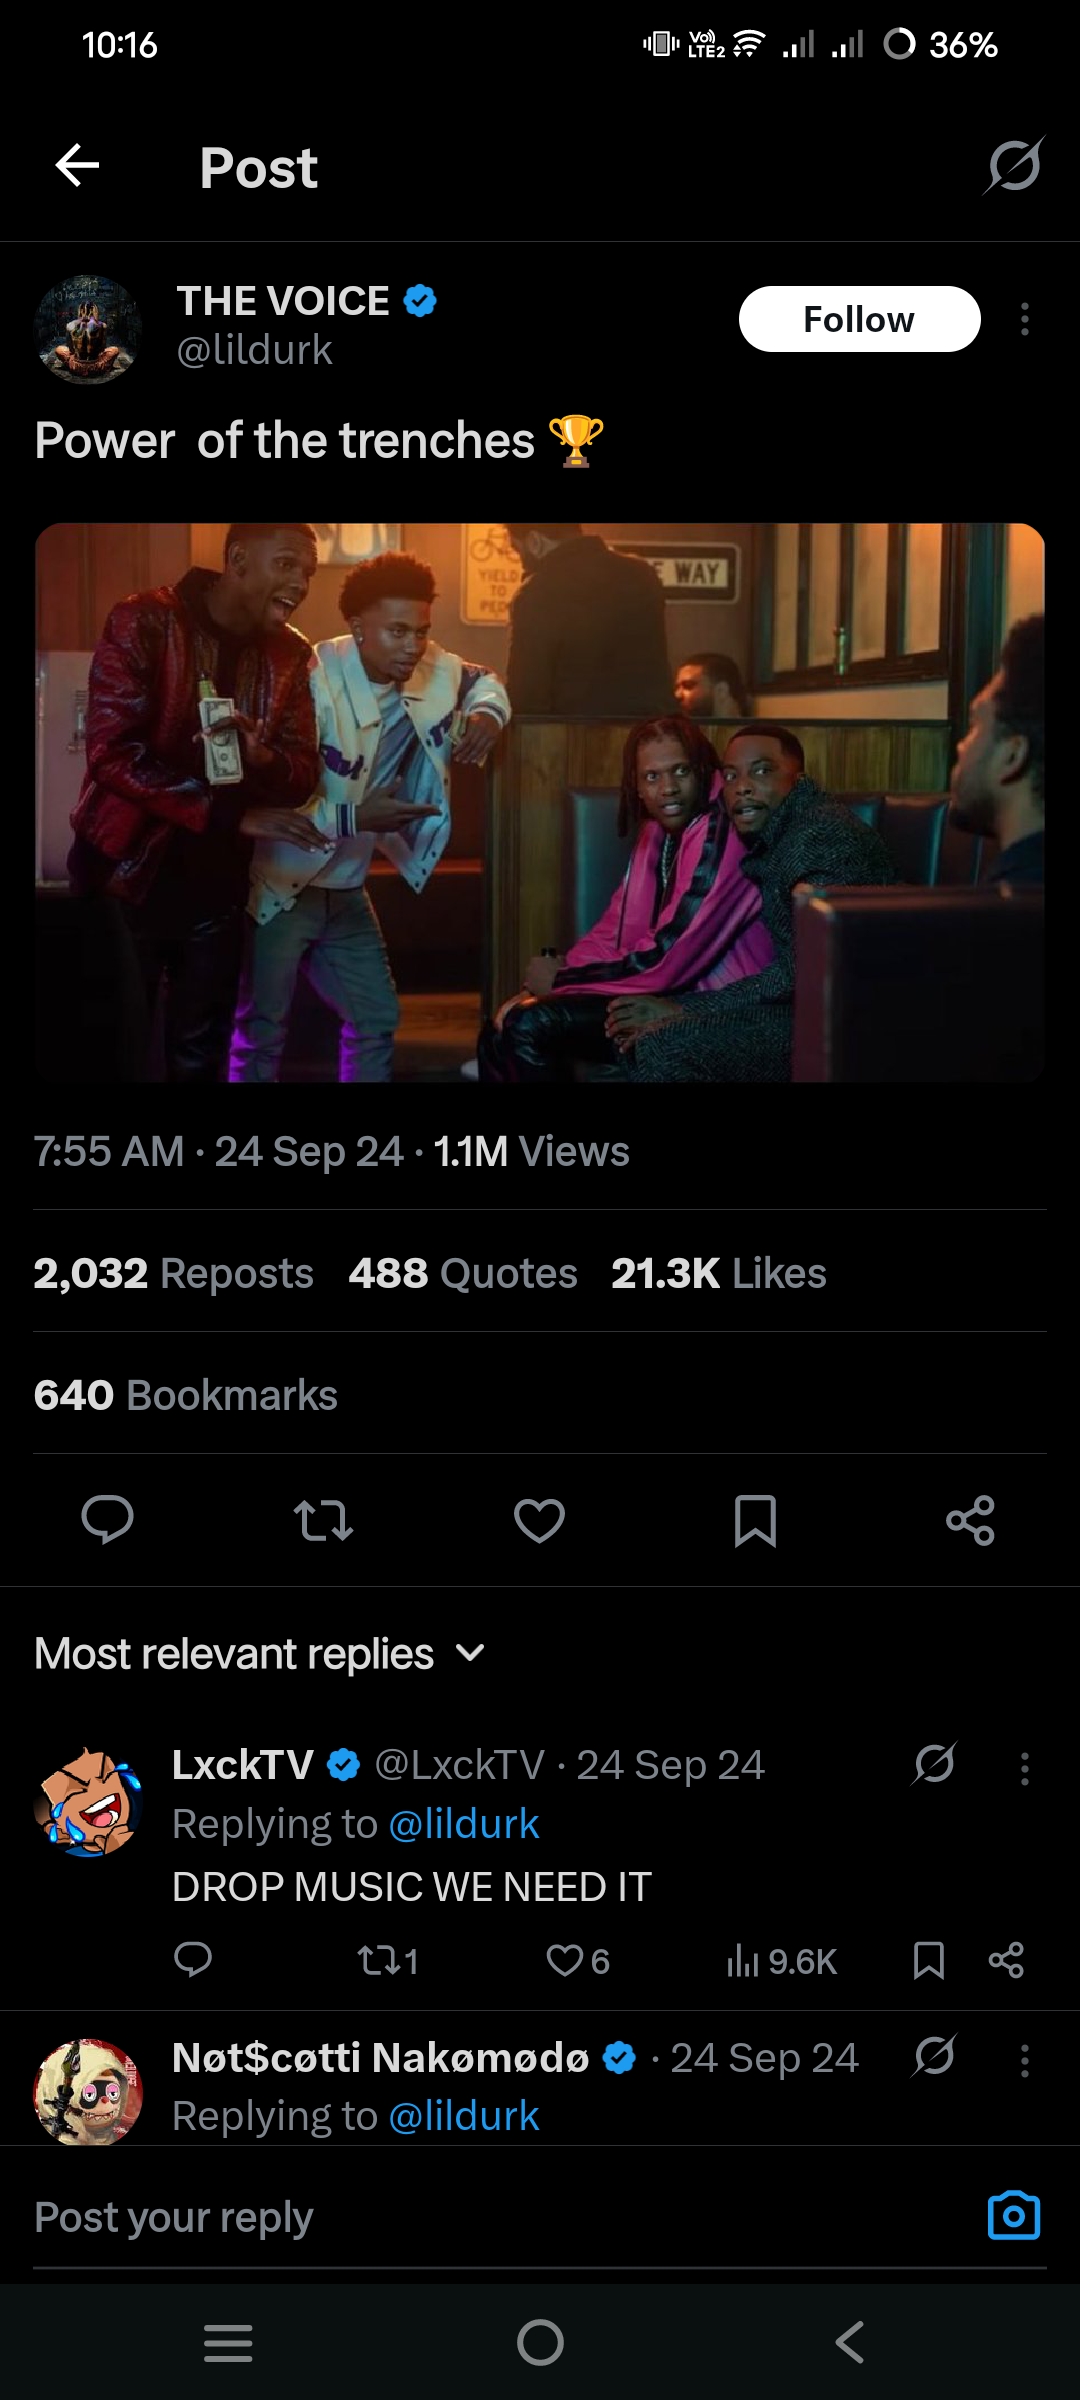Tap the back arrow in Post header
1080x2400 pixels.
tap(77, 166)
